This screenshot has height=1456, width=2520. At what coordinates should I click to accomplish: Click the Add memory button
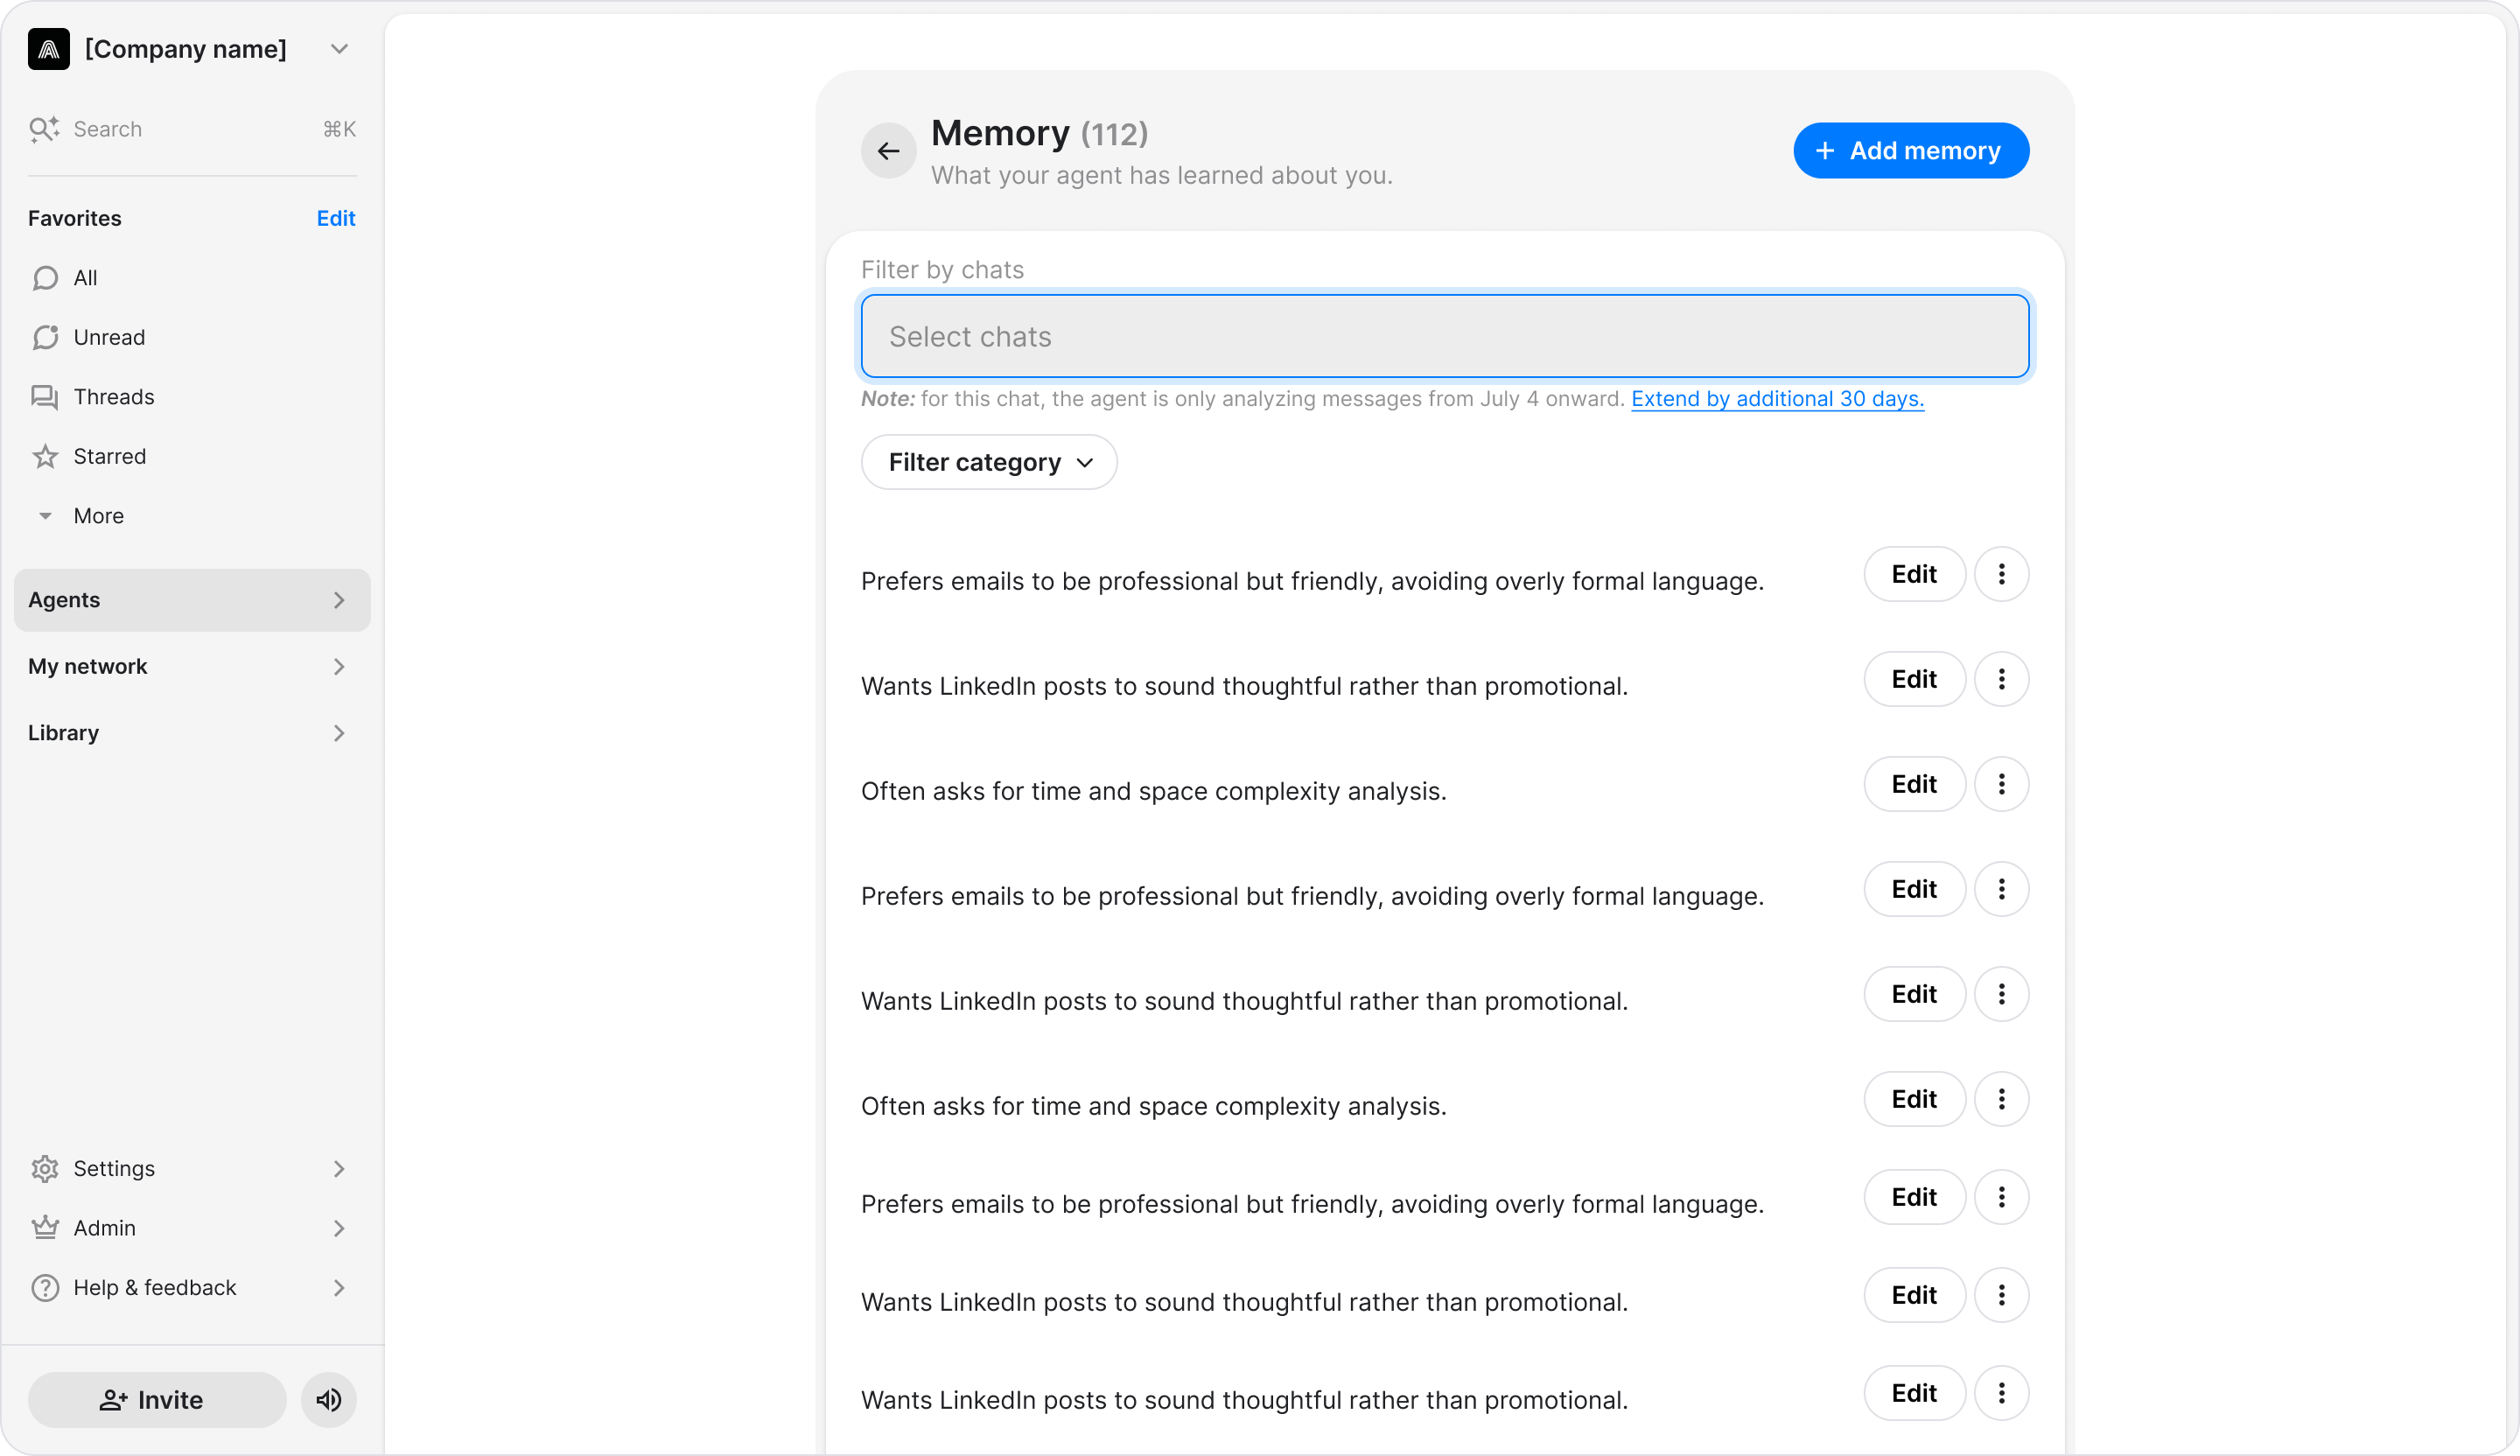1910,151
